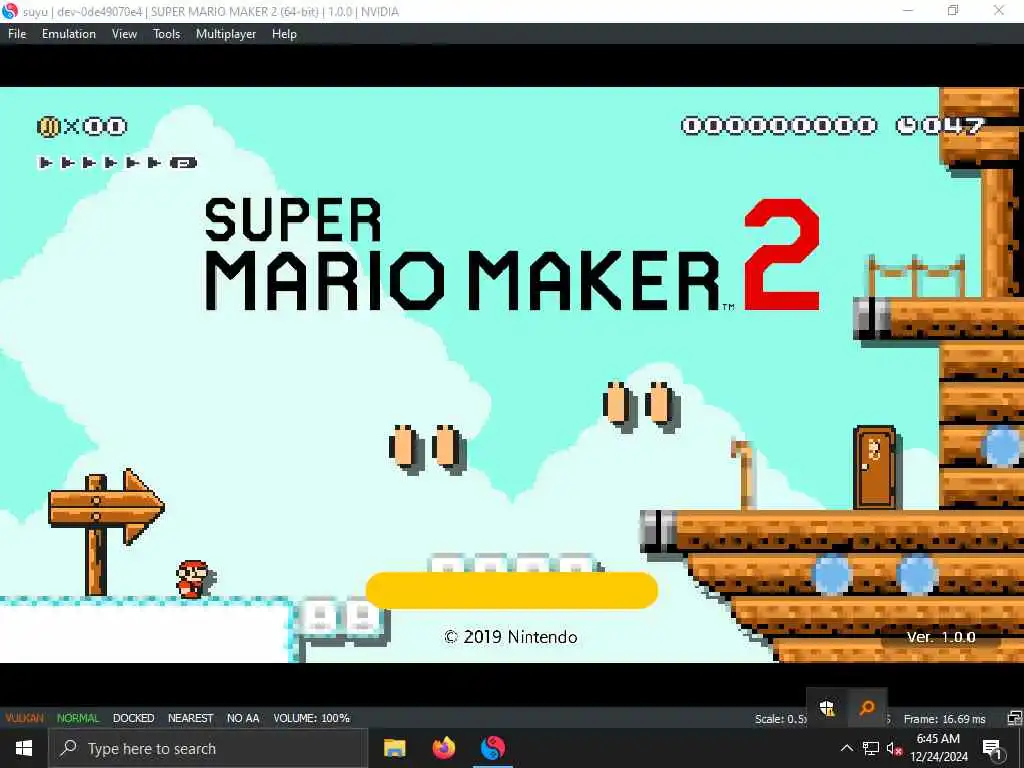Open File Explorer from the taskbar
Image resolution: width=1024 pixels, height=768 pixels.
click(x=394, y=748)
